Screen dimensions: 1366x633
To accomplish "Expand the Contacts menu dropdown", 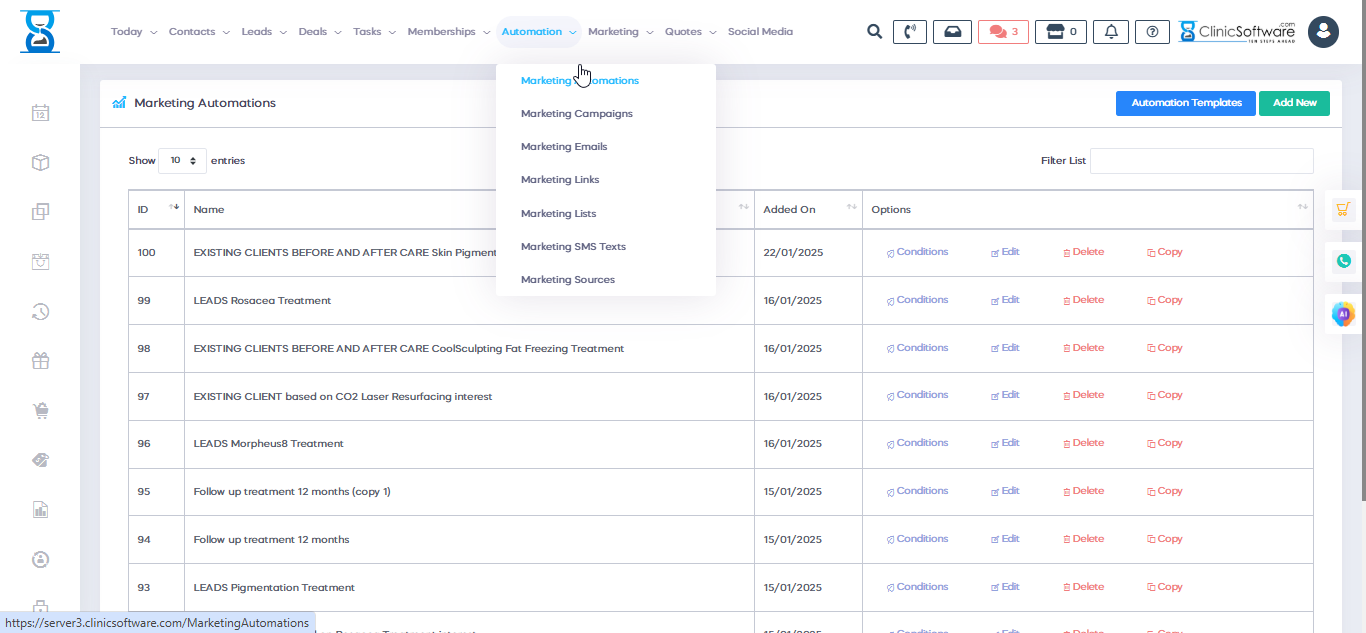I will click(x=198, y=32).
